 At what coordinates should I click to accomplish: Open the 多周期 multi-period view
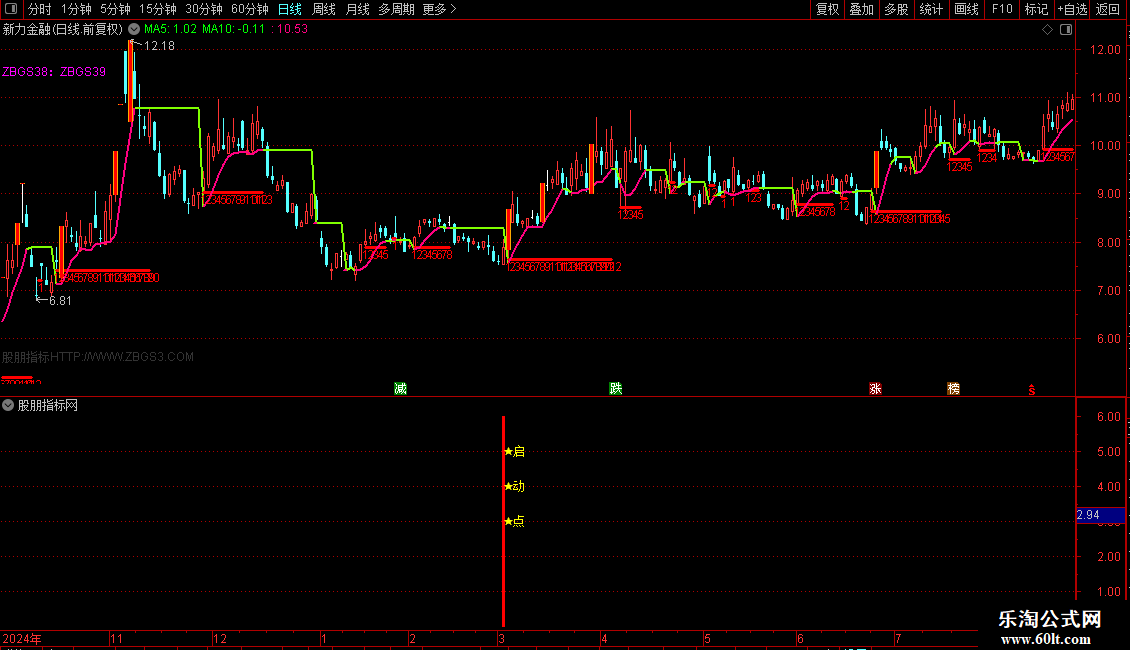tap(396, 9)
